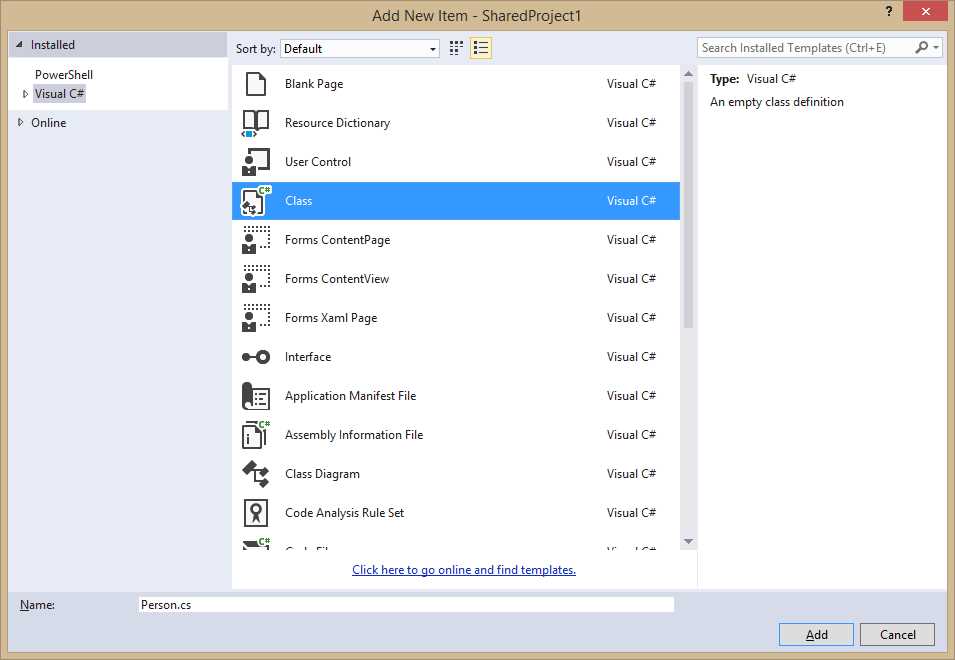Click the Forms Xaml Page template icon
Screen dimensions: 955x660
pyautogui.click(x=256, y=318)
